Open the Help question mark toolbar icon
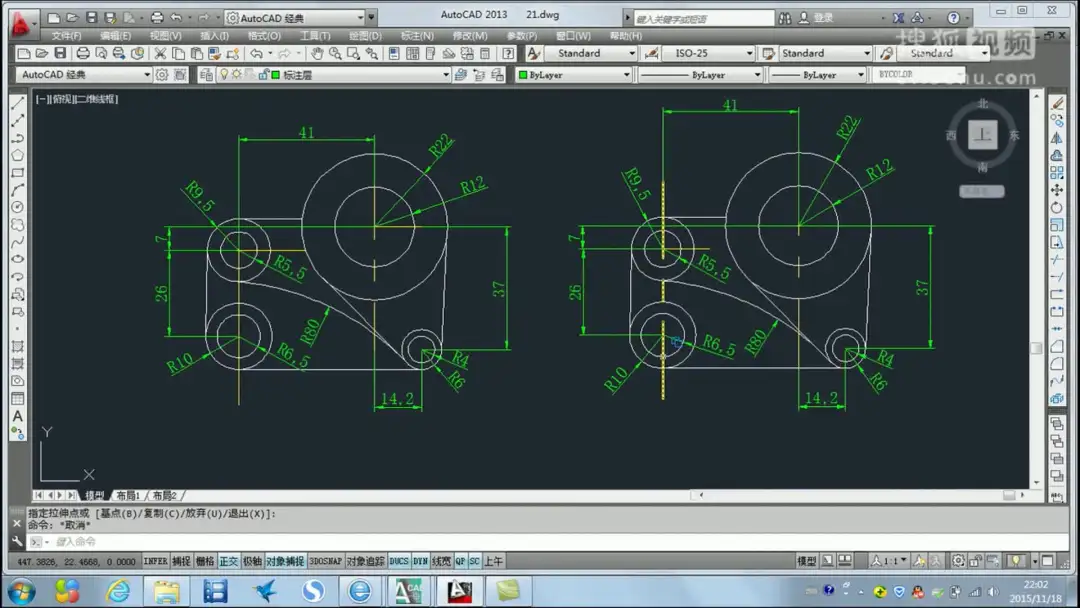This screenshot has width=1080, height=608. (508, 53)
